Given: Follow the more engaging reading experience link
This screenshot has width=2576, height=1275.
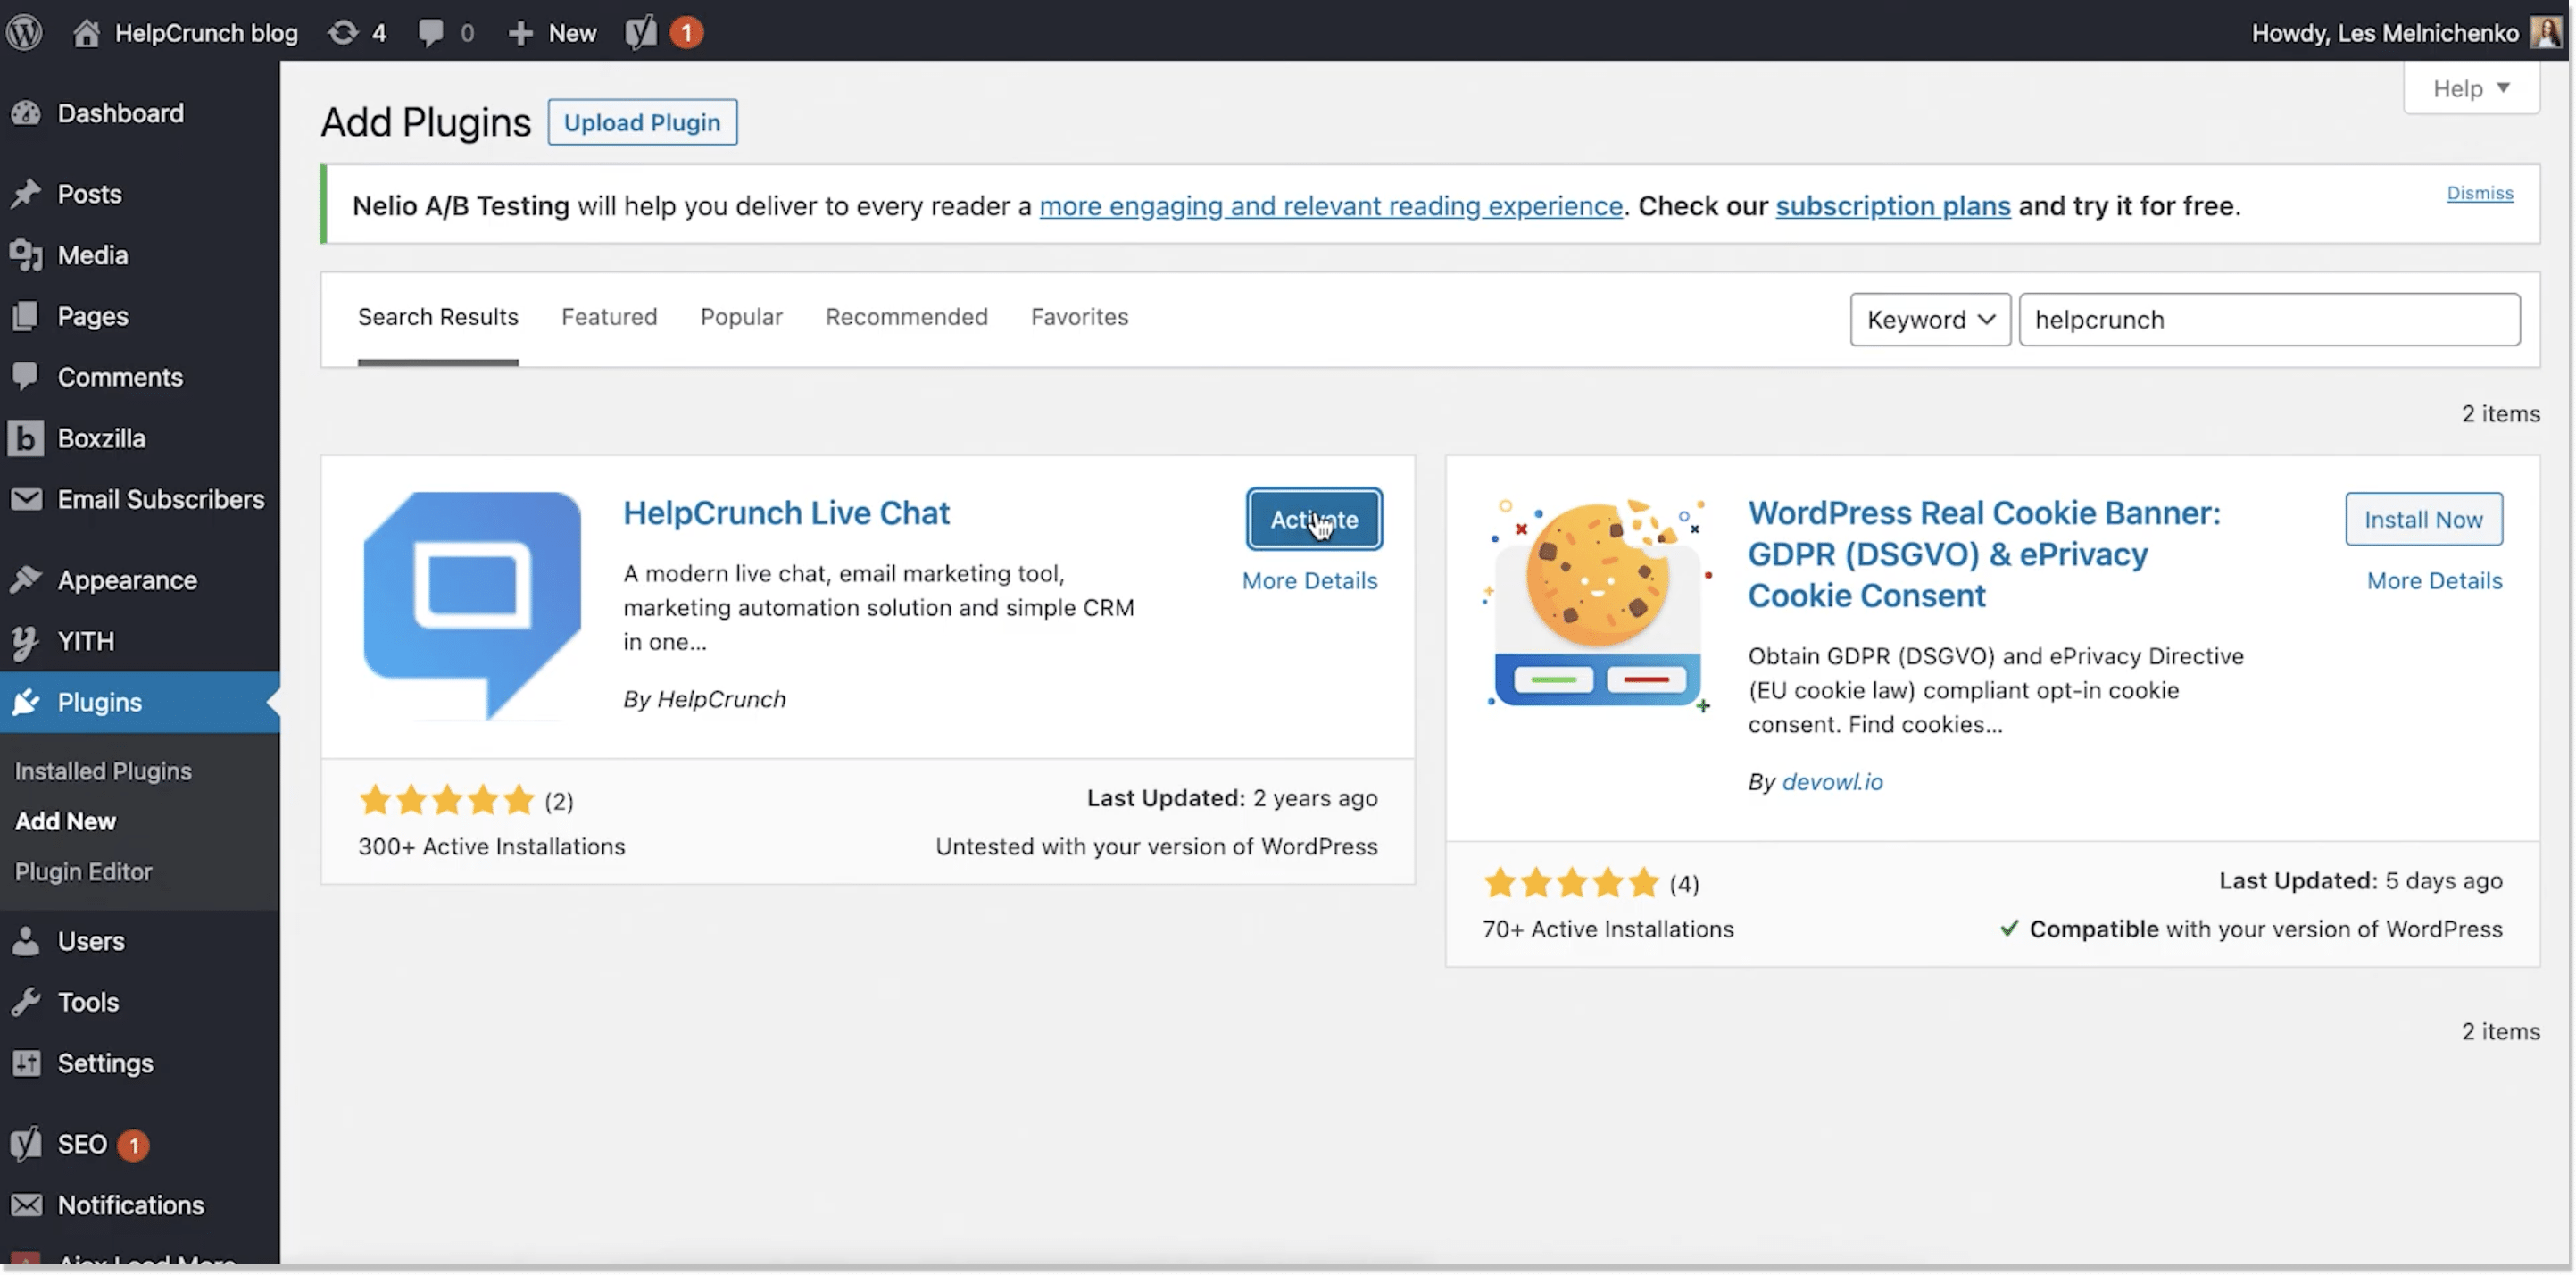Looking at the screenshot, I should 1330,206.
